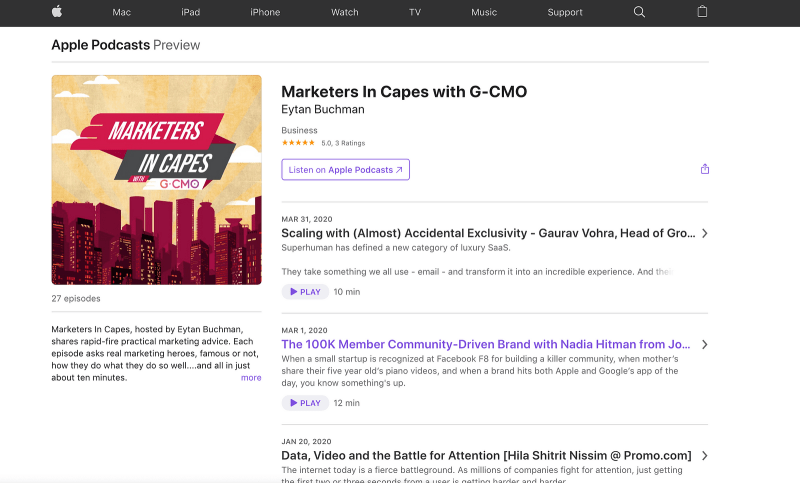Screen dimensions: 800x483
Task: Click the five-star rating display
Action: pos(298,143)
